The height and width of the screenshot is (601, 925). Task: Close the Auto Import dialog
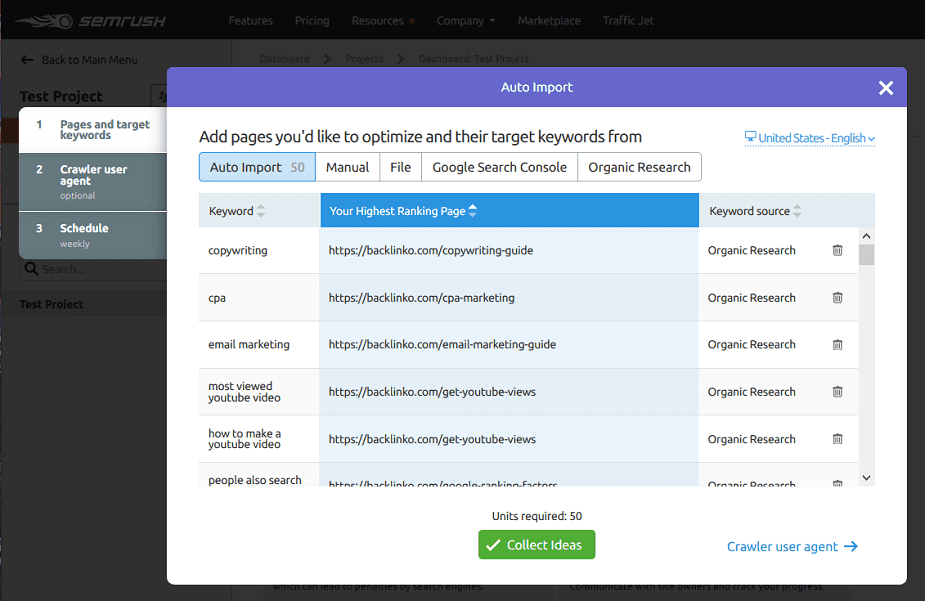885,88
